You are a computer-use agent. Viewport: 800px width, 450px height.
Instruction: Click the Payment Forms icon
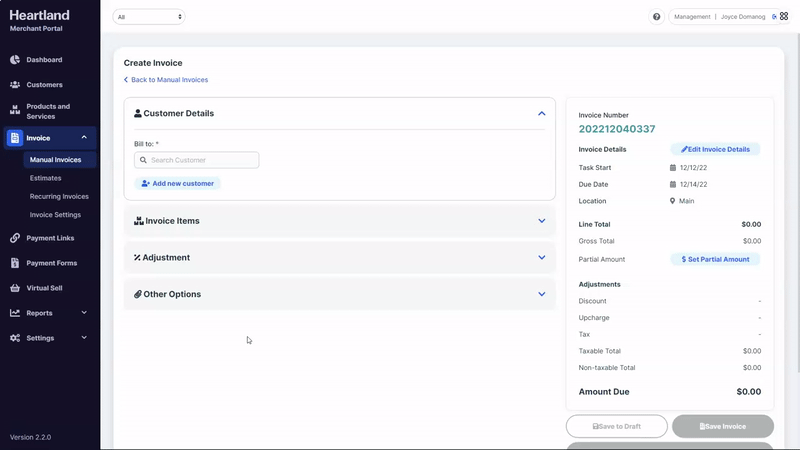point(15,263)
